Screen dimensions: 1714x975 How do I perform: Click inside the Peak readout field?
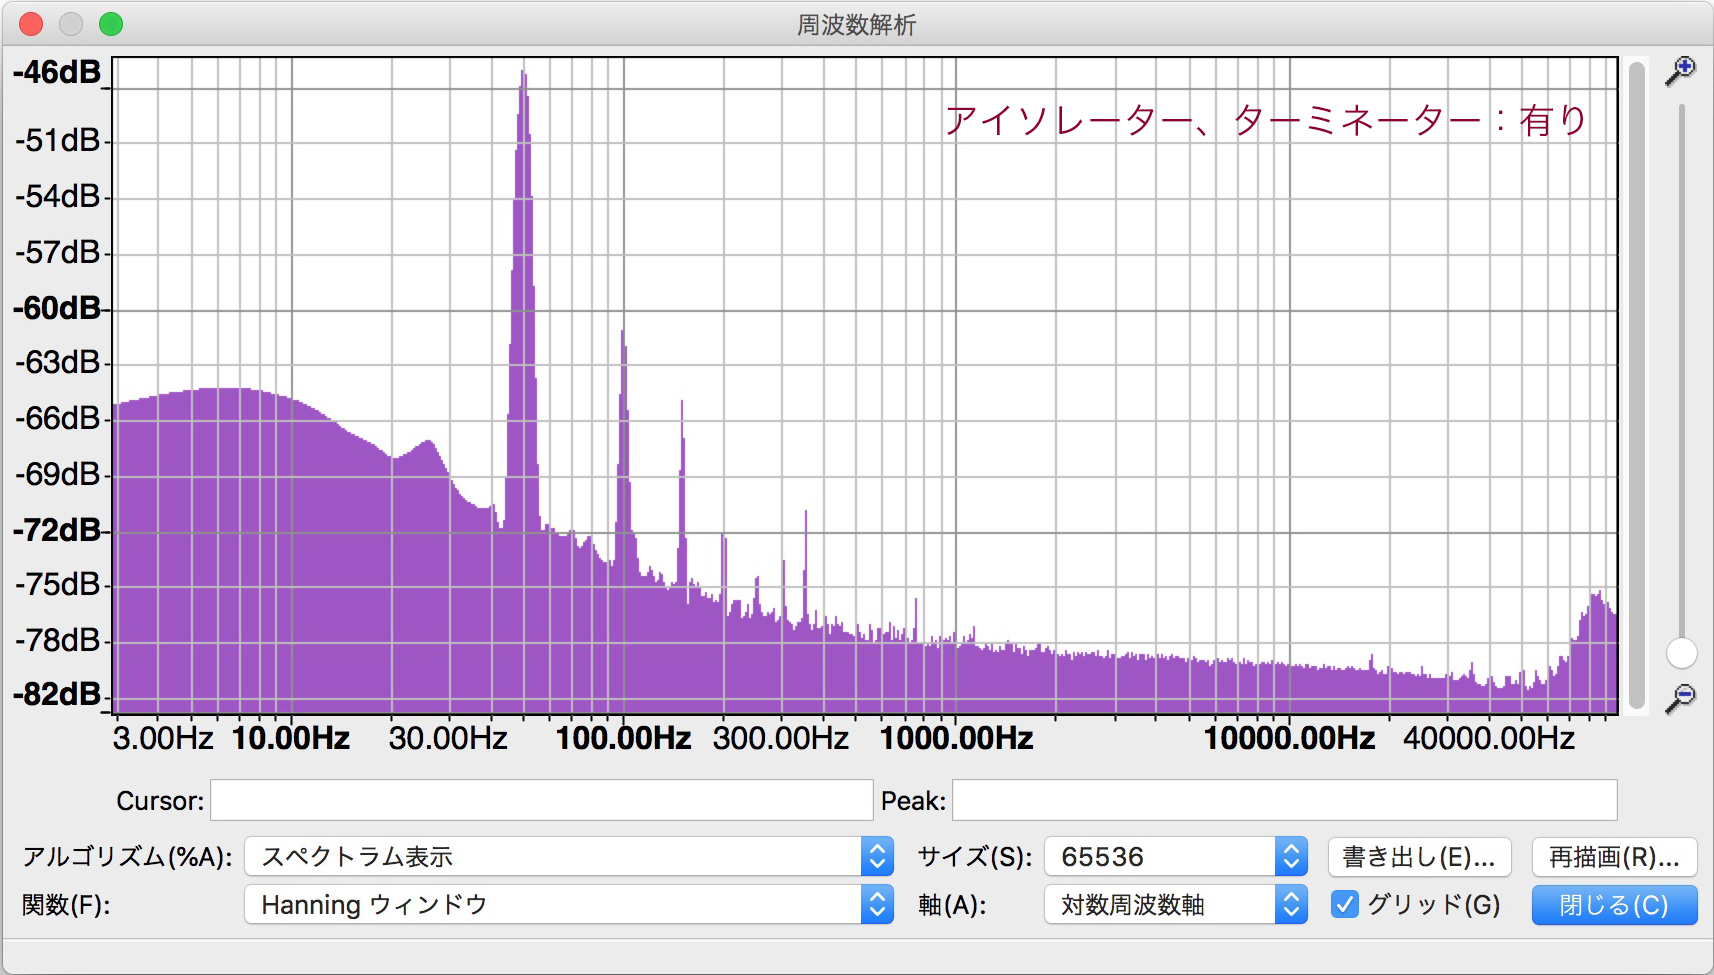coord(1284,801)
